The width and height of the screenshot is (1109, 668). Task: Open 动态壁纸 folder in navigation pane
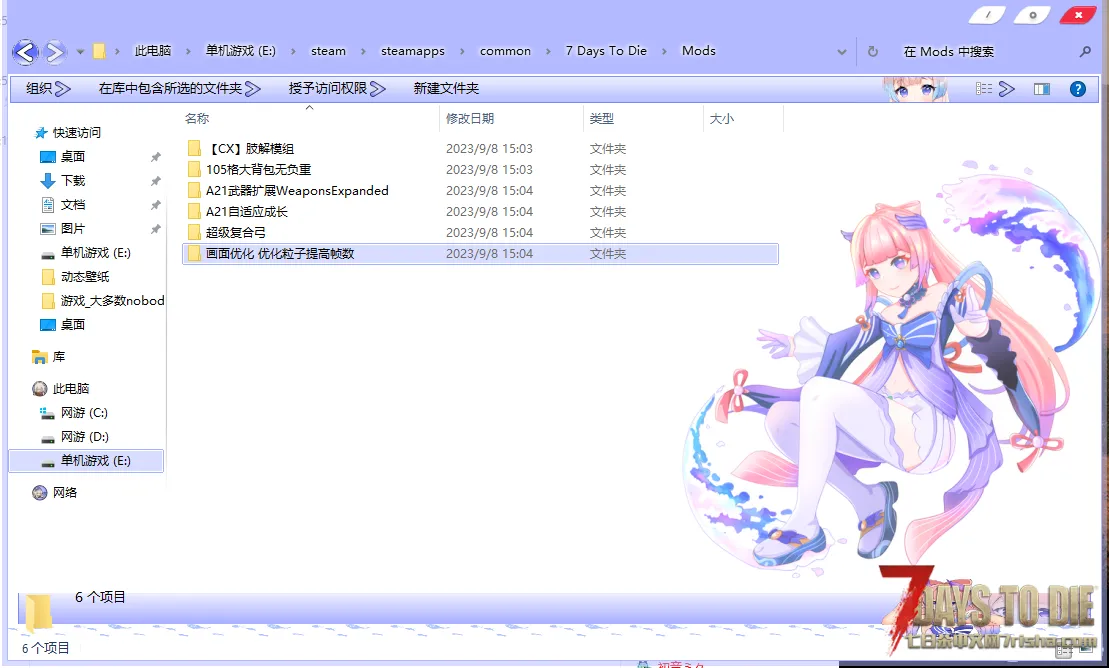[x=85, y=277]
